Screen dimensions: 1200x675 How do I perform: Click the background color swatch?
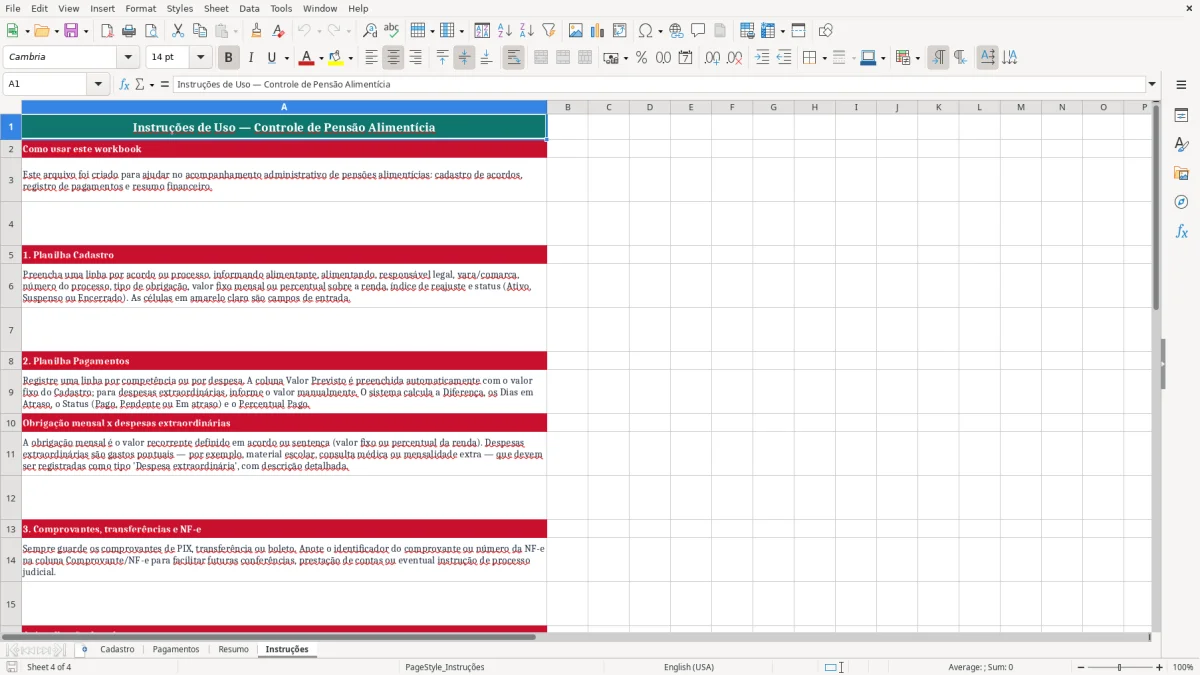[x=337, y=58]
